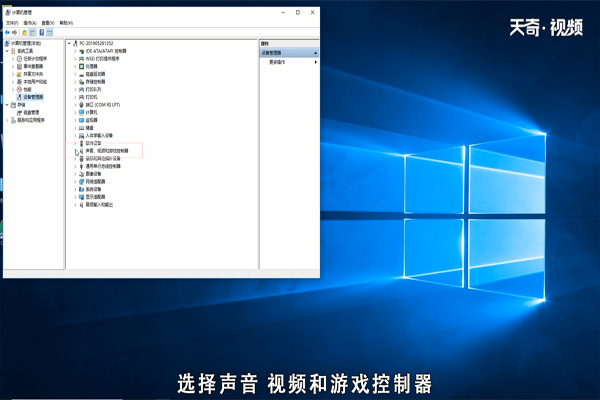Click the IDE ATA/ATAPI 控制器 icon

(82, 51)
